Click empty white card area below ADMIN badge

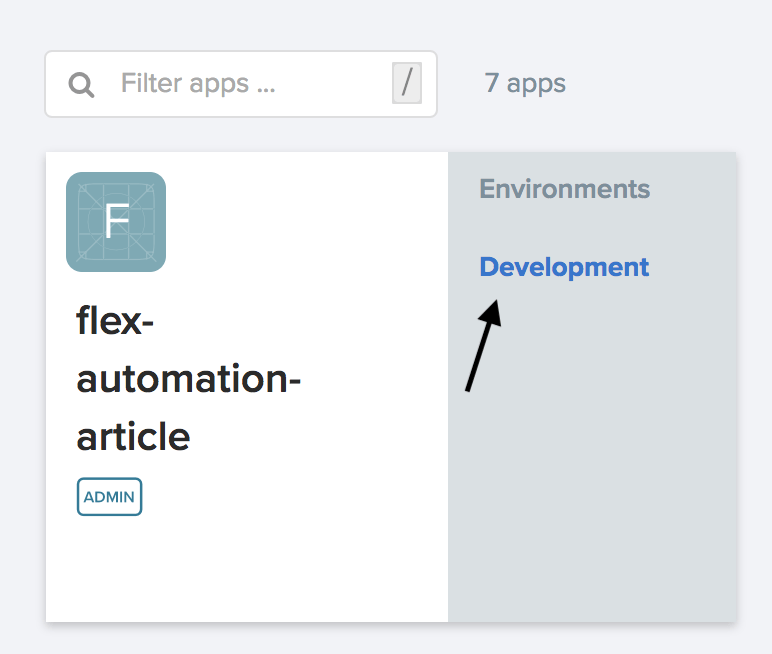point(240,570)
